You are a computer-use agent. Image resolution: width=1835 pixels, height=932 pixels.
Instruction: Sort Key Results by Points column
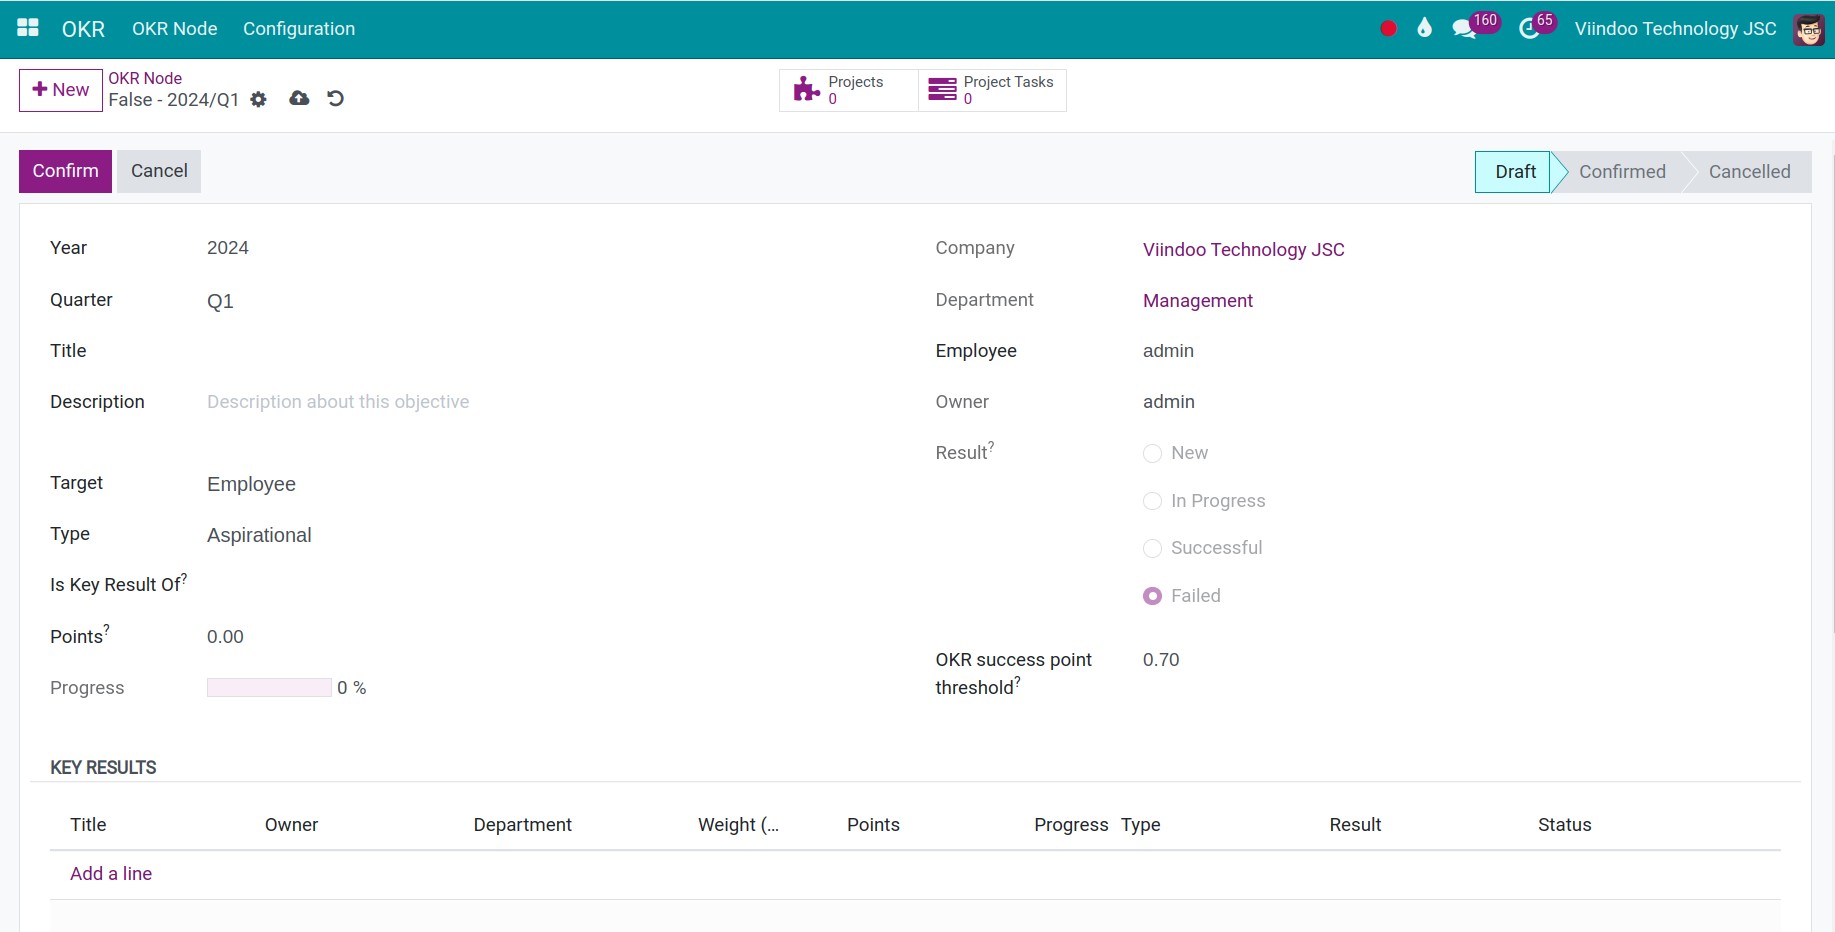(x=873, y=825)
